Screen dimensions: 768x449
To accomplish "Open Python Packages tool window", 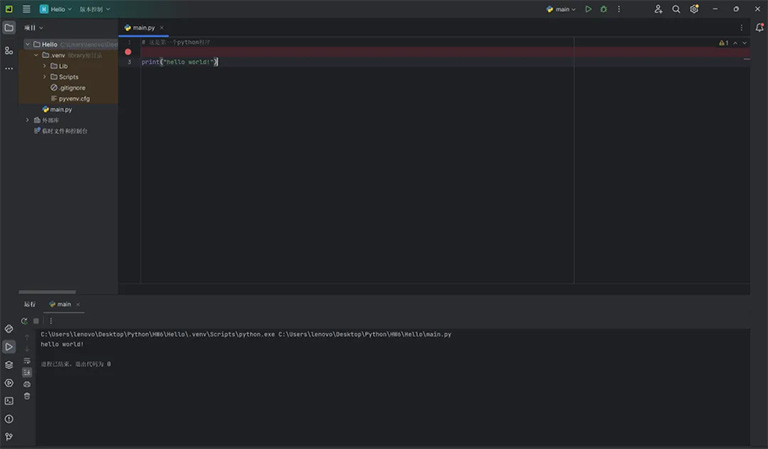I will (x=9, y=365).
